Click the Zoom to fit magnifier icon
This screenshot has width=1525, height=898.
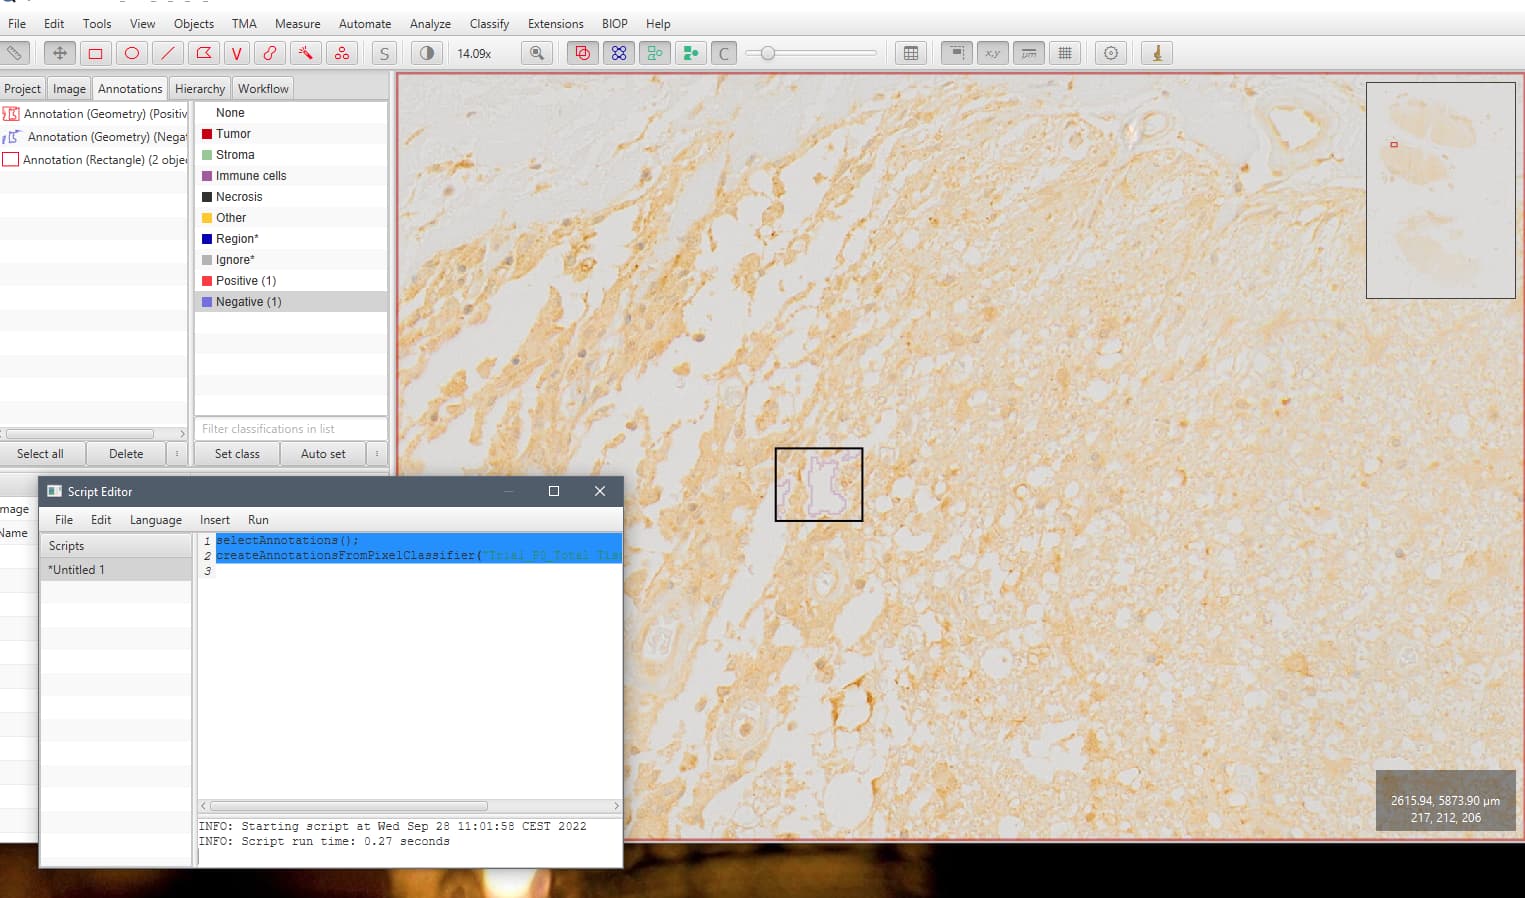pos(537,54)
